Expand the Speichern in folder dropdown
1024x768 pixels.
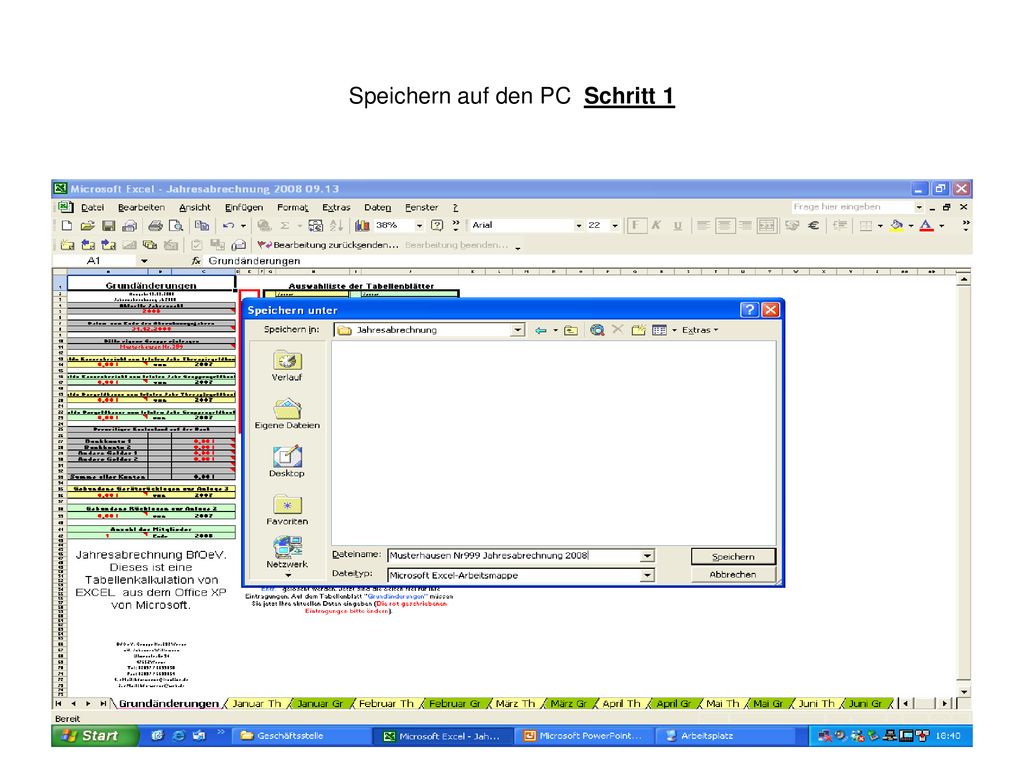point(517,330)
